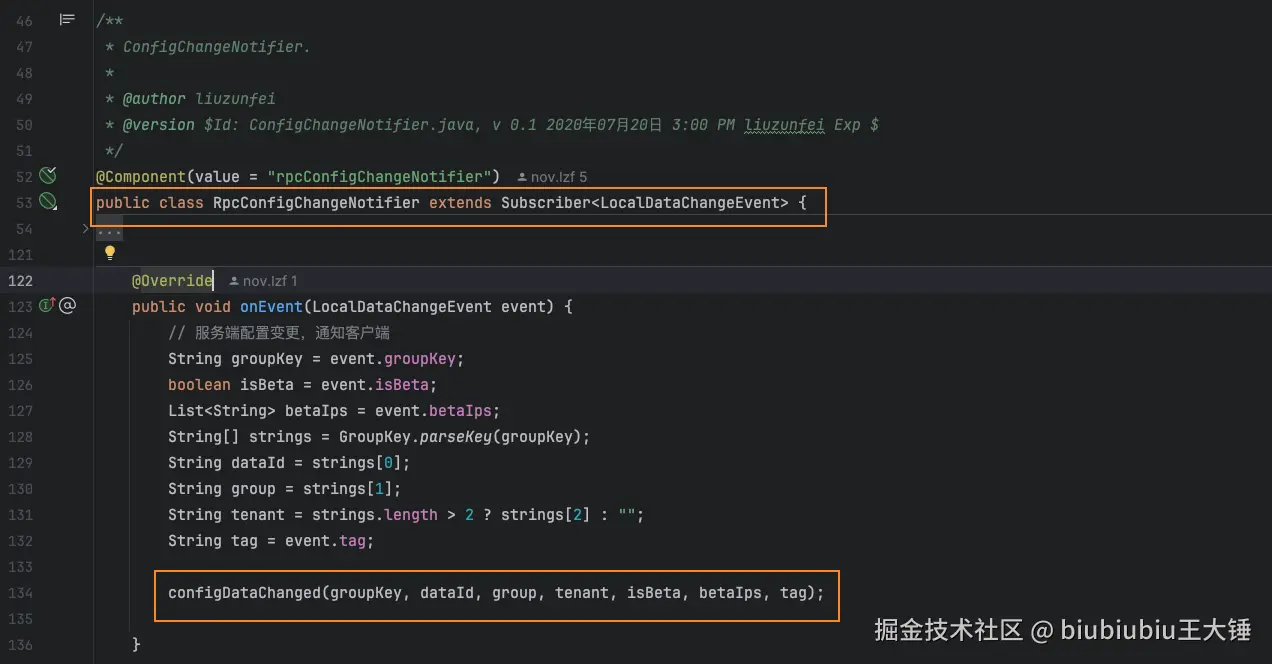Click 'String tenant' declaration on line 131
1272x664 pixels.
coord(226,515)
